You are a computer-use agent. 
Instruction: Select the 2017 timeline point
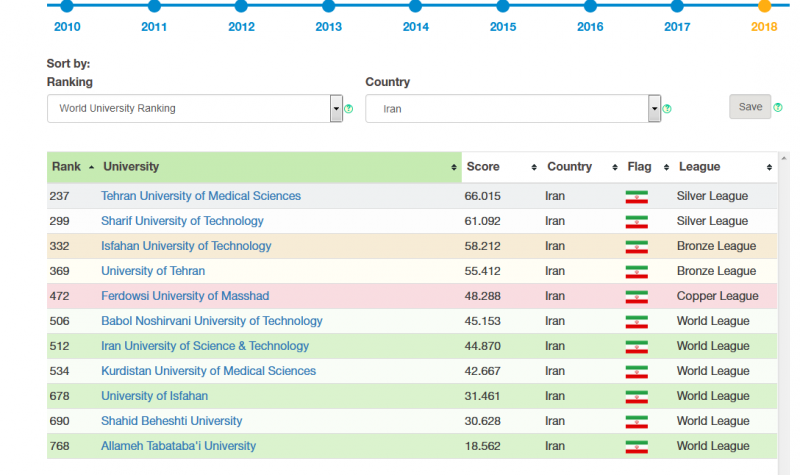pyautogui.click(x=677, y=6)
